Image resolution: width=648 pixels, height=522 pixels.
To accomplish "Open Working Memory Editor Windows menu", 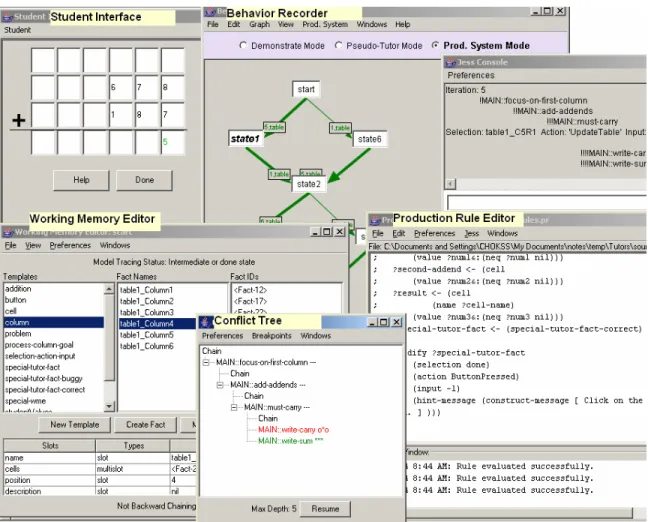I will tap(115, 246).
